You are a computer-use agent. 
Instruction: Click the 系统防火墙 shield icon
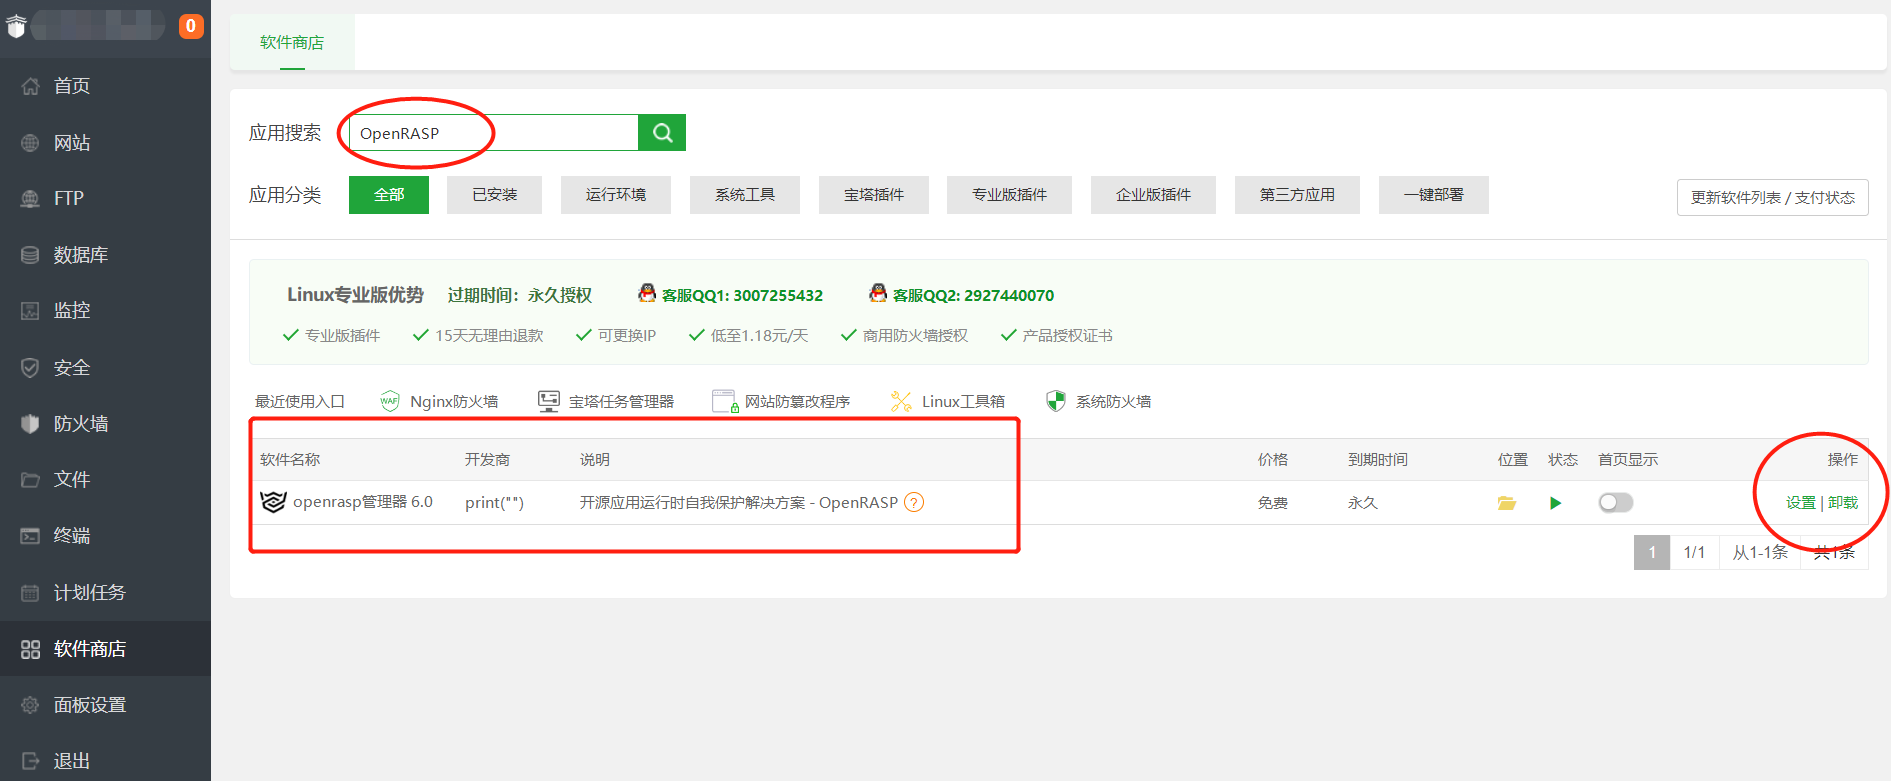1055,401
